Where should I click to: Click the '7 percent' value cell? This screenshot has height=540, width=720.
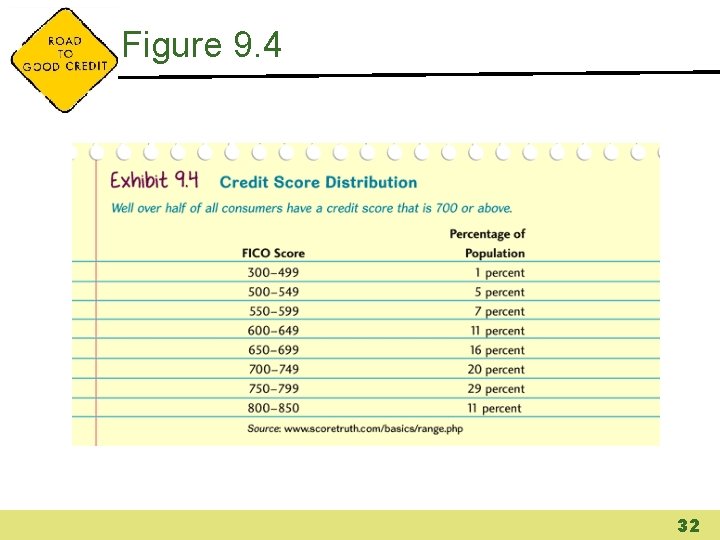click(500, 311)
